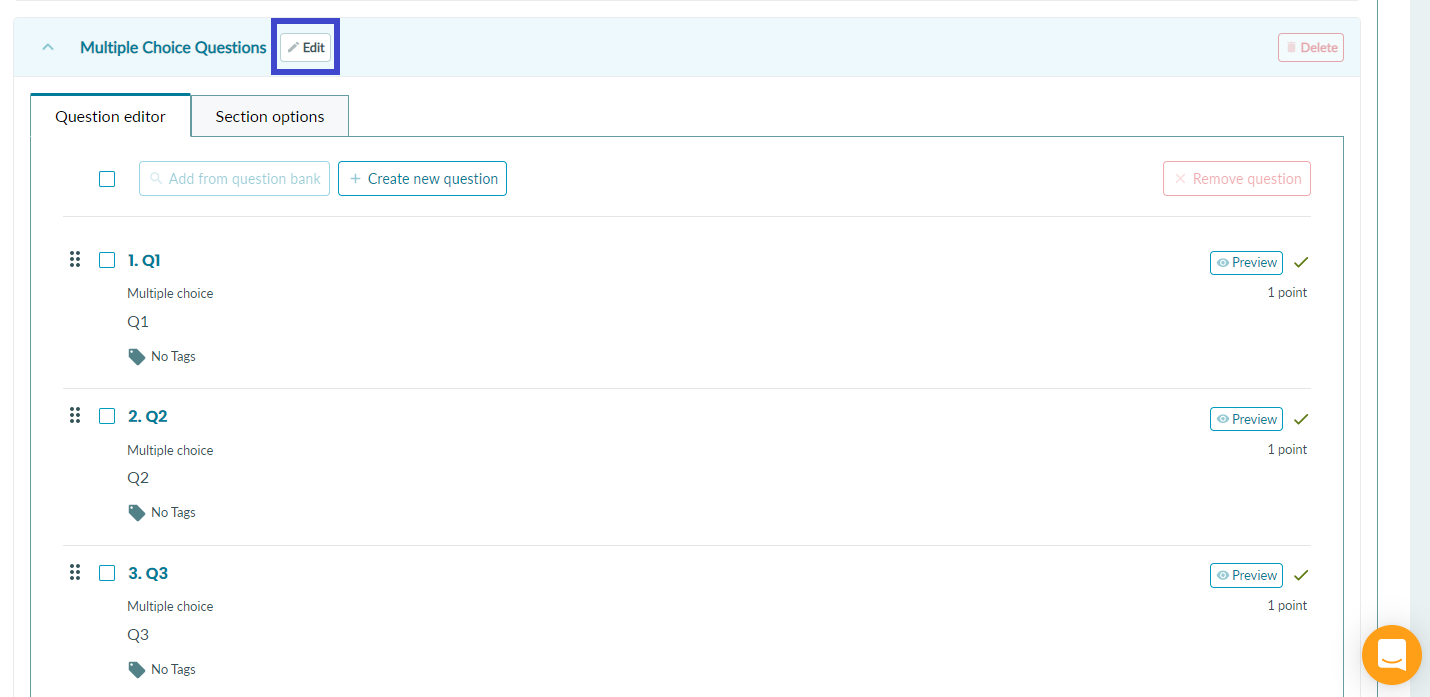1430x697 pixels.
Task: Click the tag icon under Q1
Action: pos(136,356)
